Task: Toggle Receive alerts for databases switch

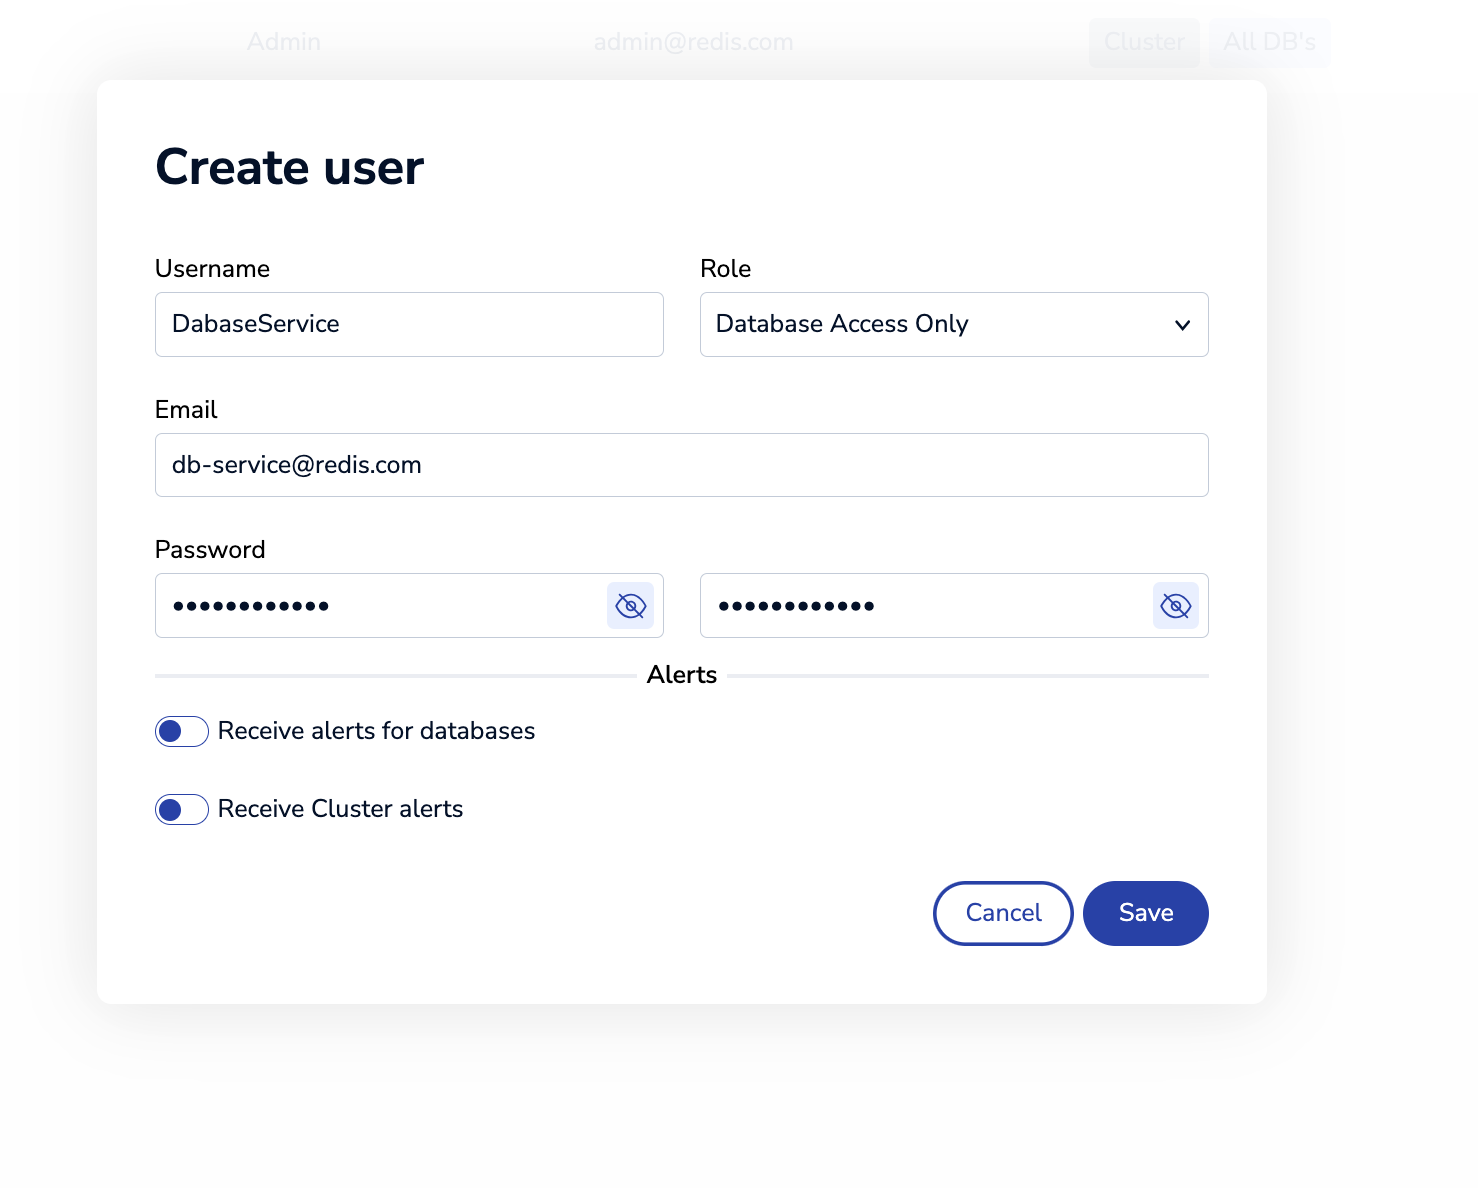Action: coord(182,732)
